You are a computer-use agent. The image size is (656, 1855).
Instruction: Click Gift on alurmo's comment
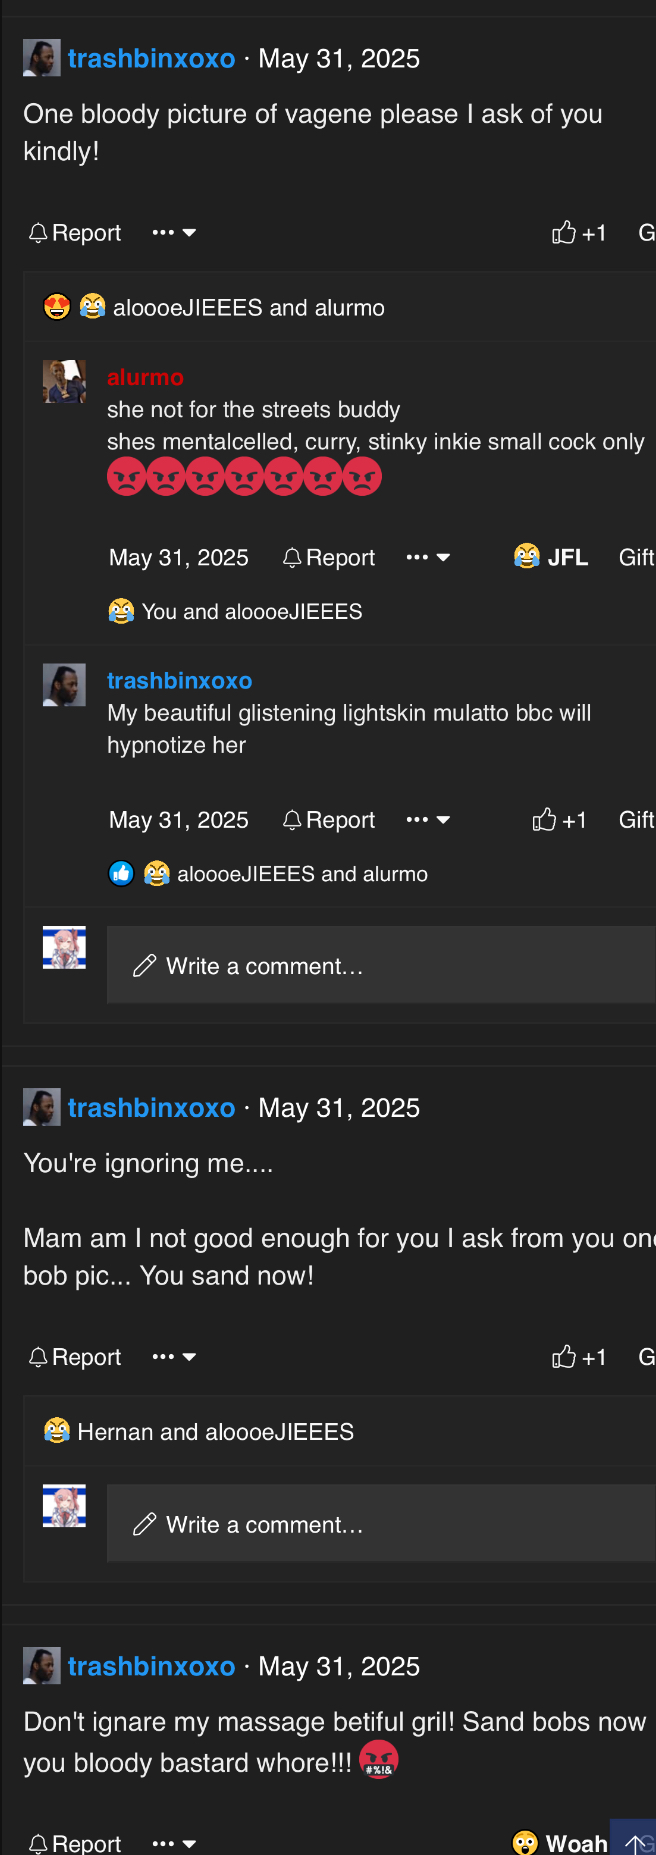tap(636, 557)
